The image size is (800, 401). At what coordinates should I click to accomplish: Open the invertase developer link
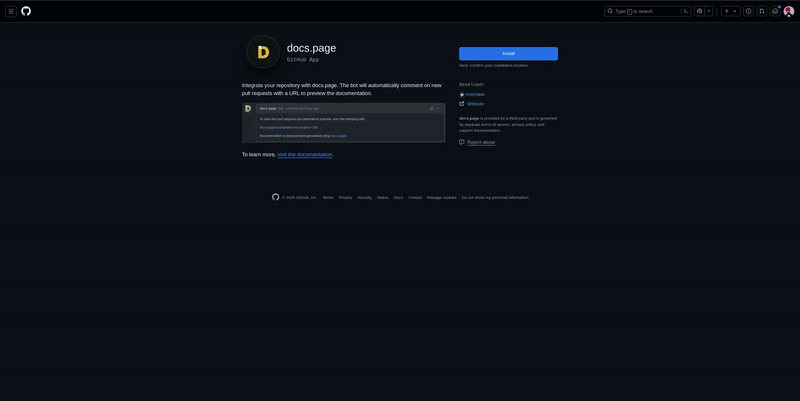point(475,94)
